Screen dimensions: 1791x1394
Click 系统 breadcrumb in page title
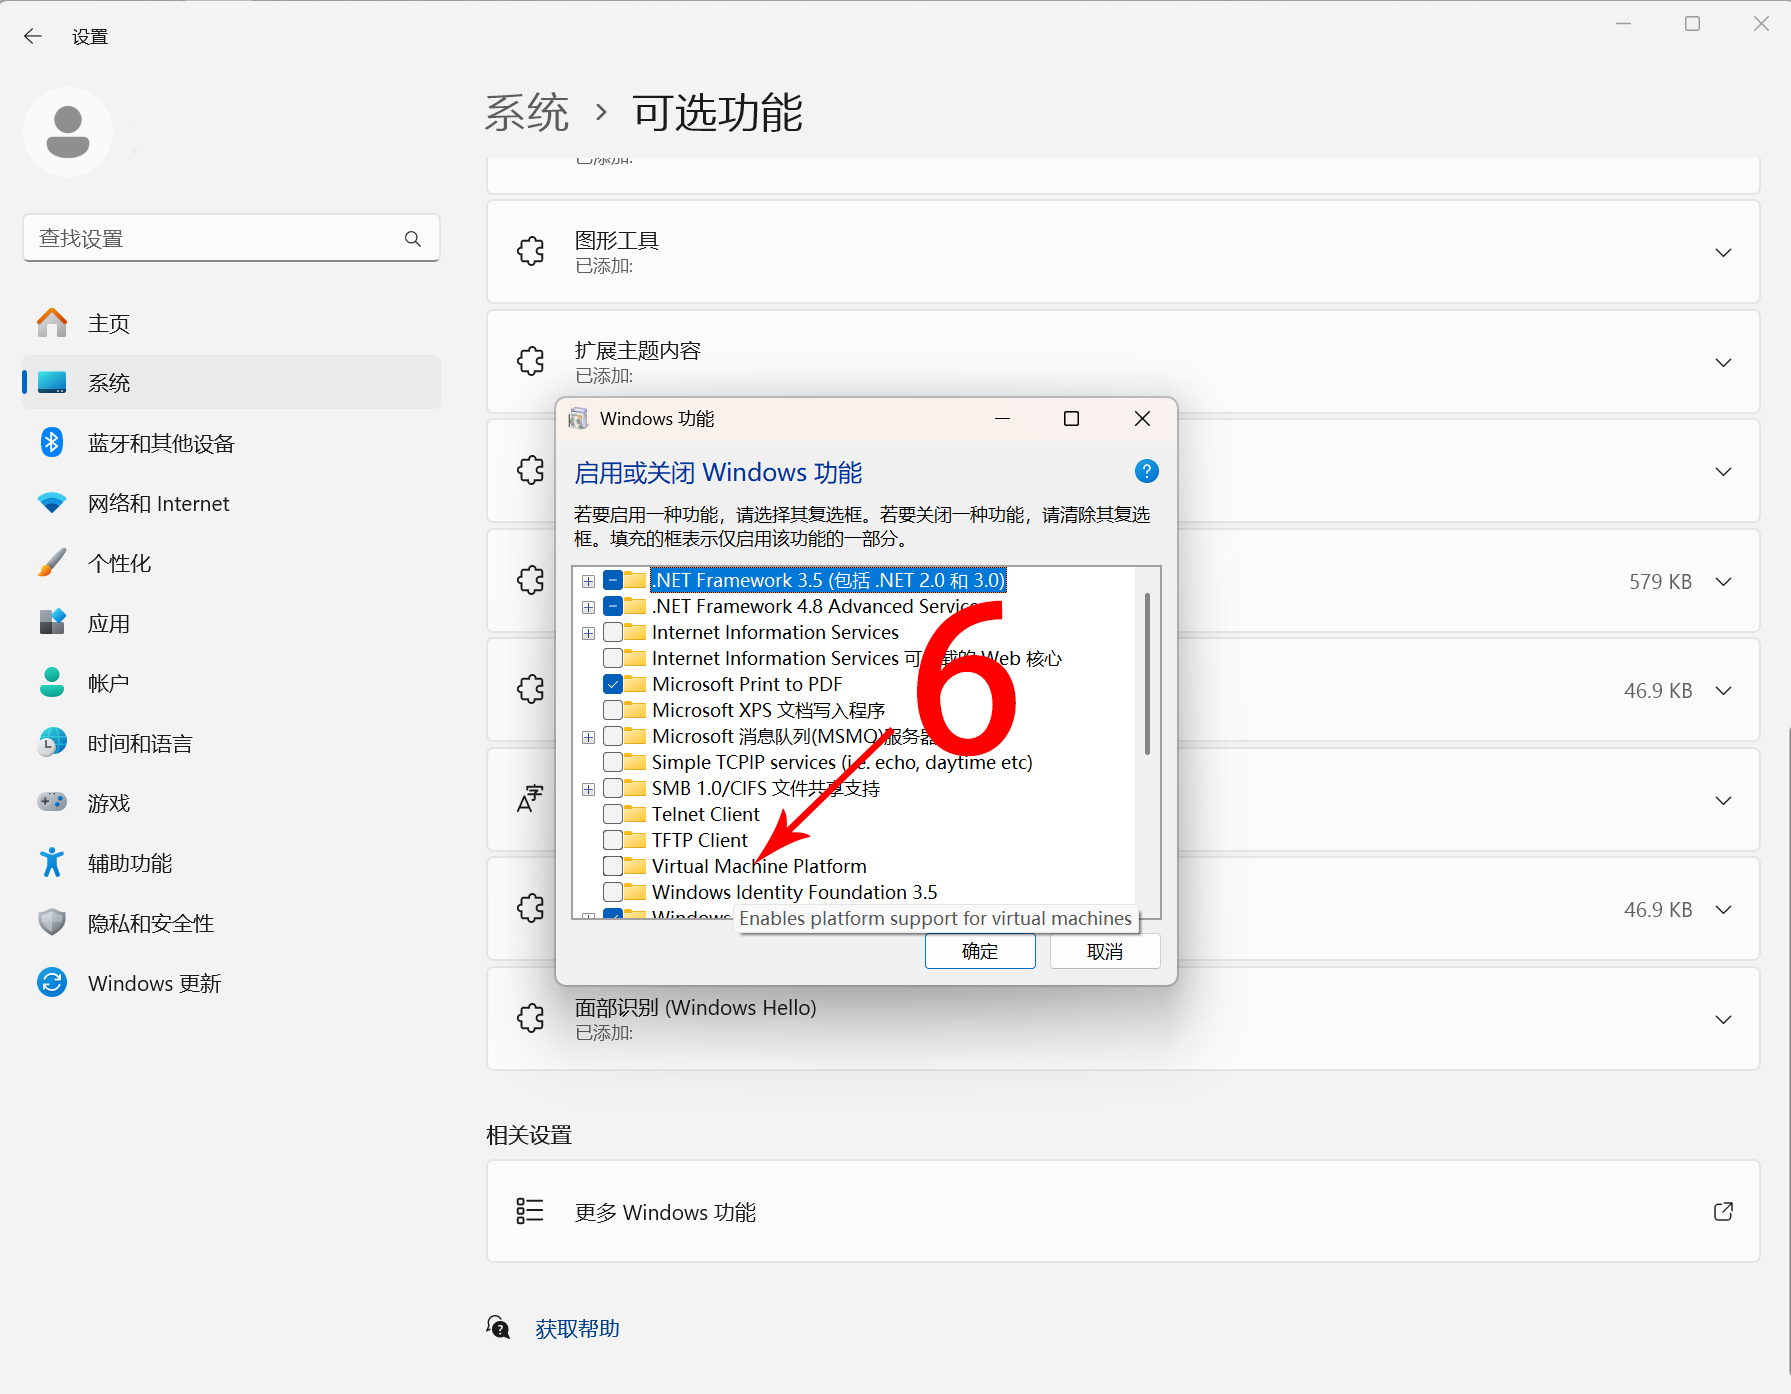pyautogui.click(x=527, y=112)
